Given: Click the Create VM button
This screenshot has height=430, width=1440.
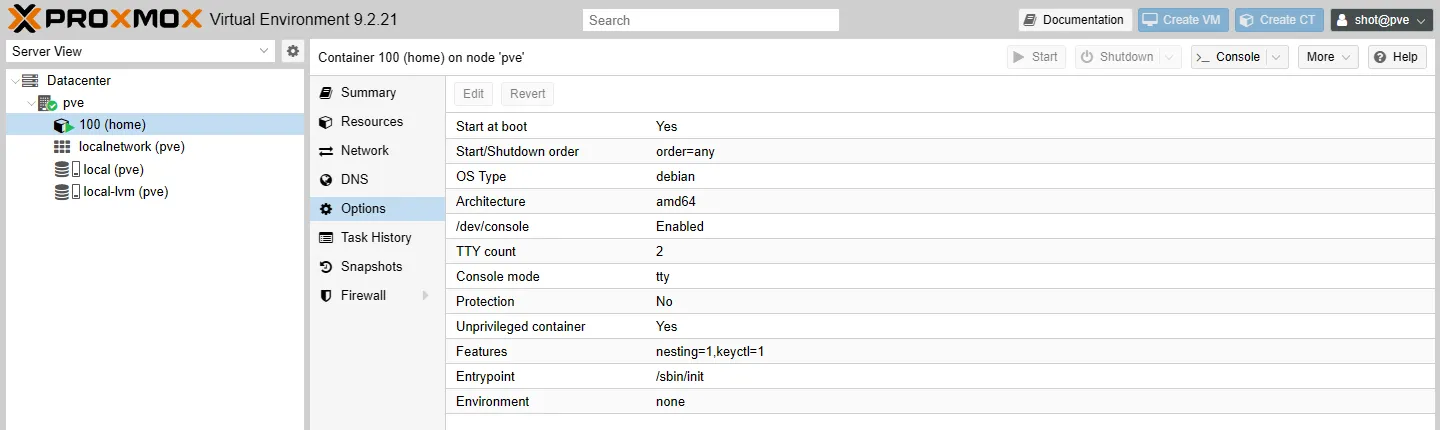Looking at the screenshot, I should 1182,20.
